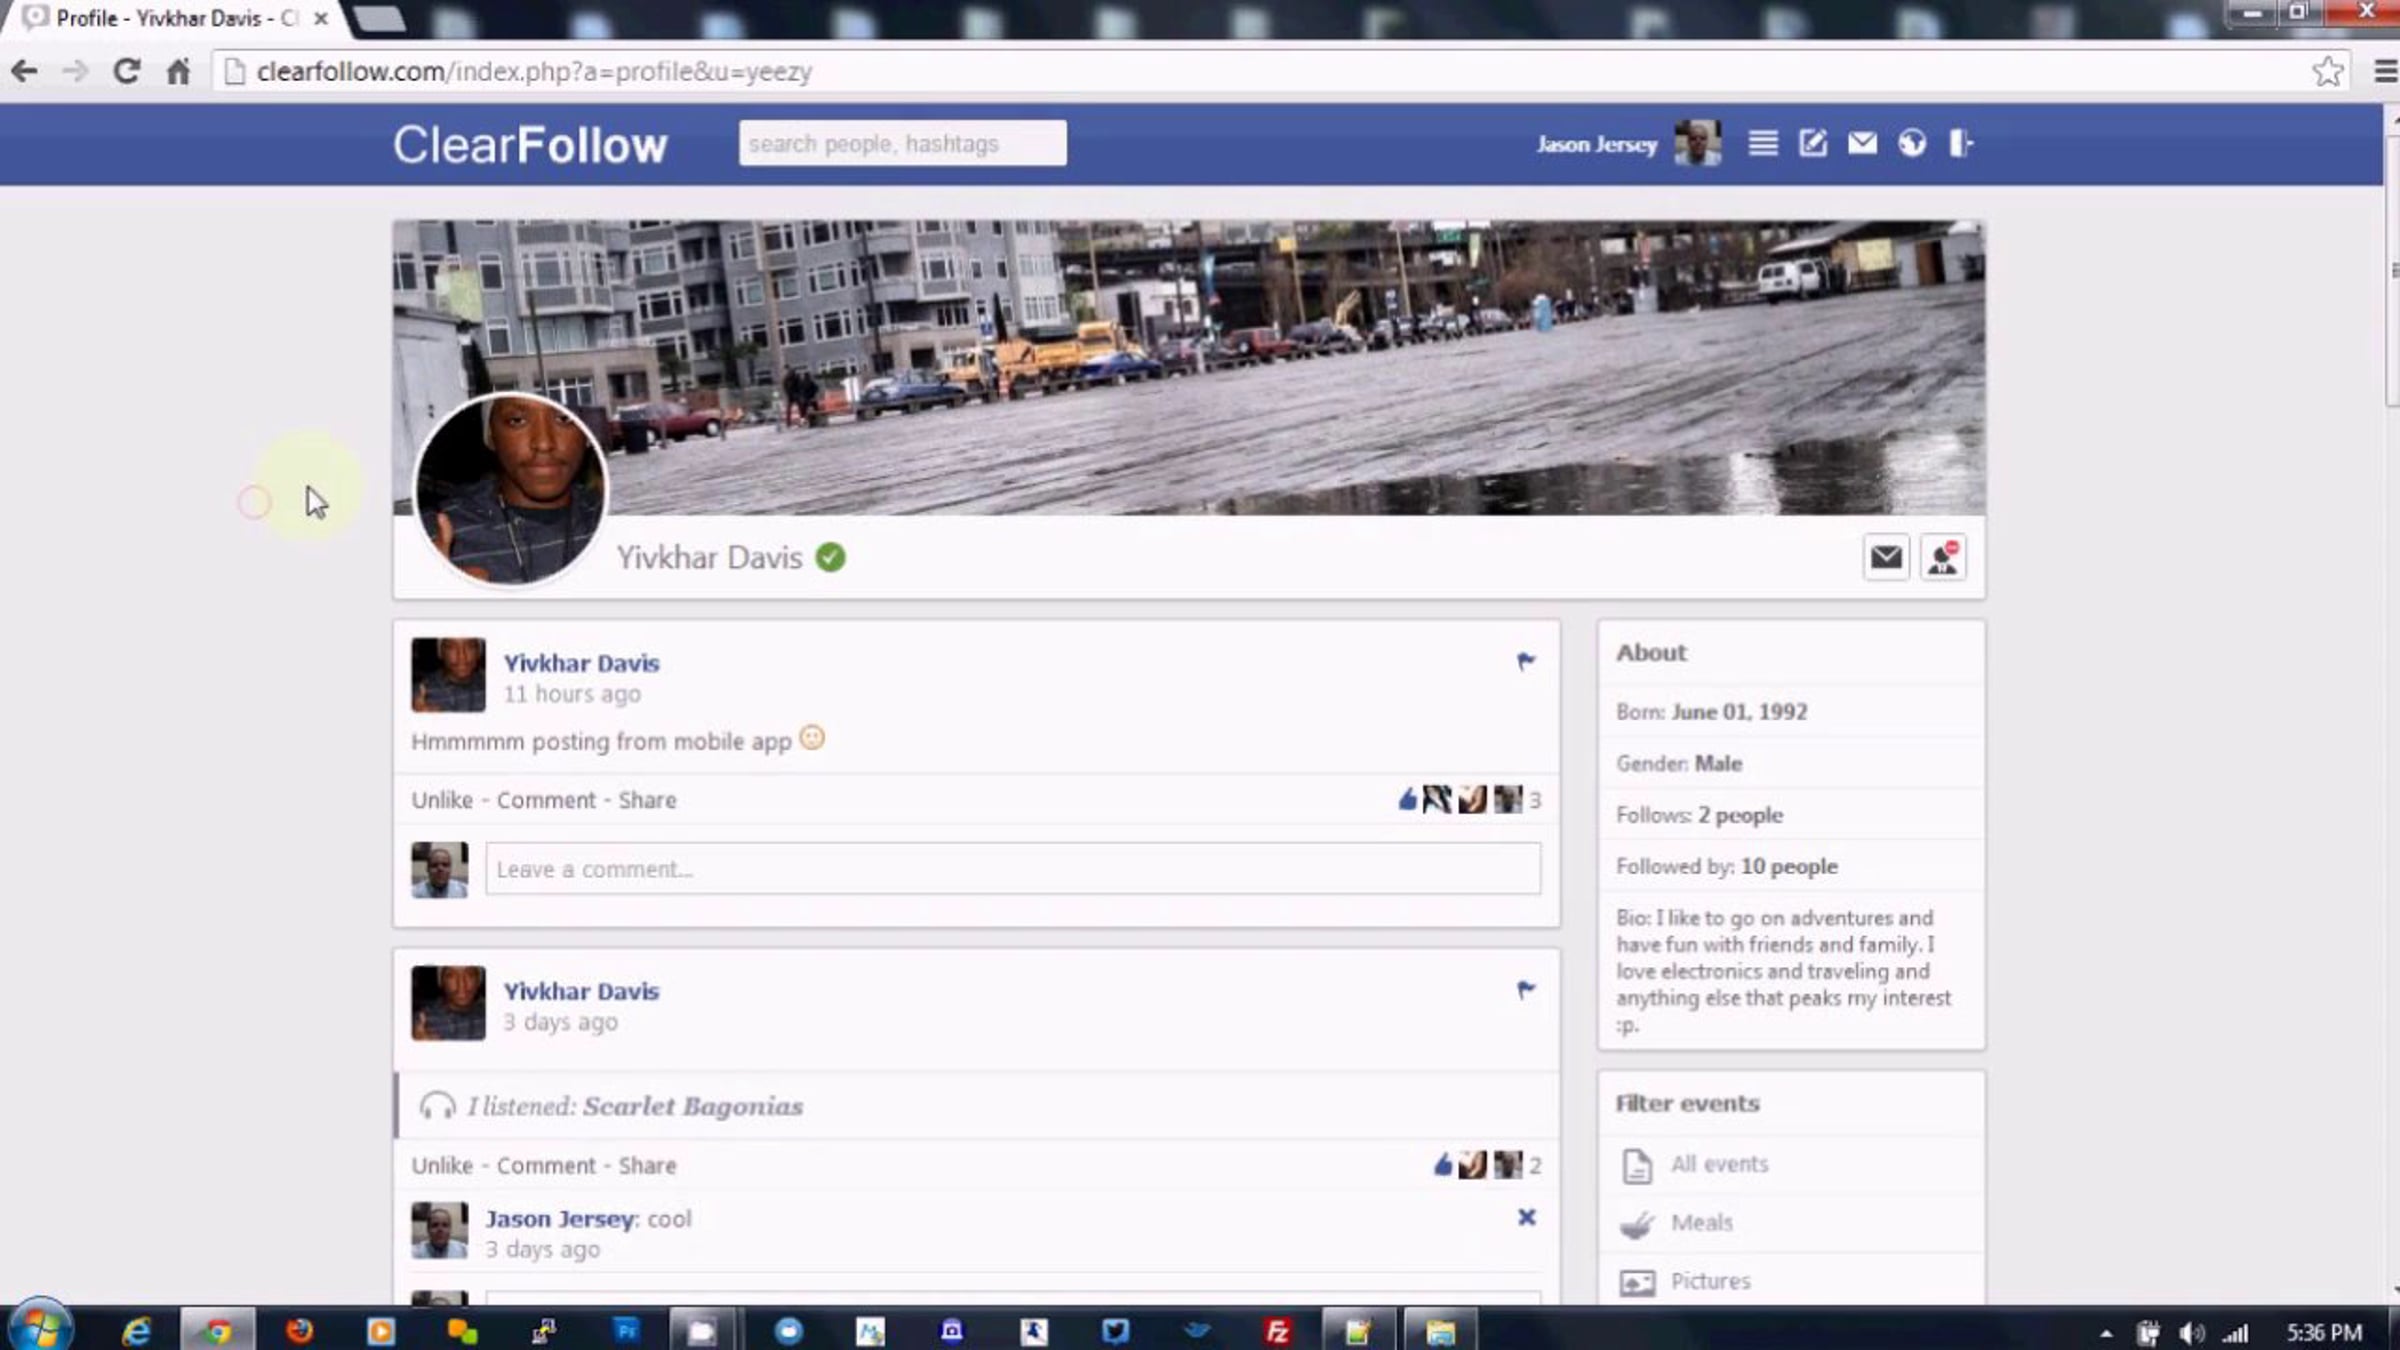
Task: Focus the search people, hashtags box
Action: click(902, 144)
